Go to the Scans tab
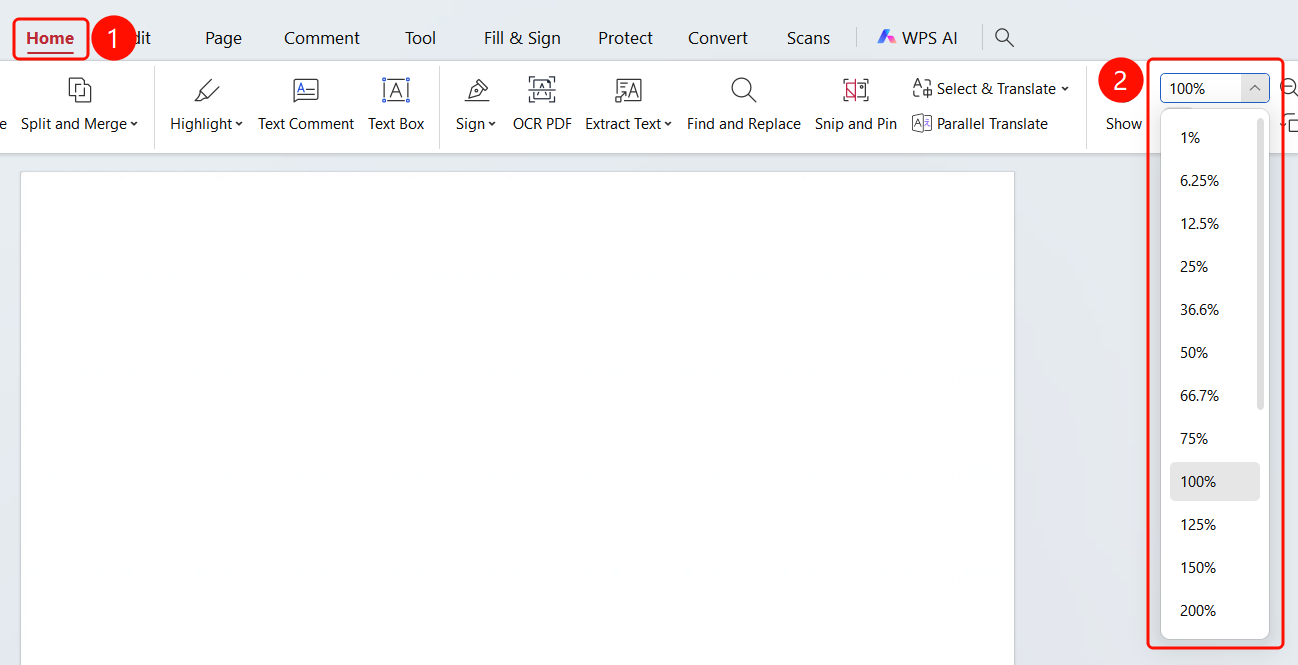 pos(808,38)
